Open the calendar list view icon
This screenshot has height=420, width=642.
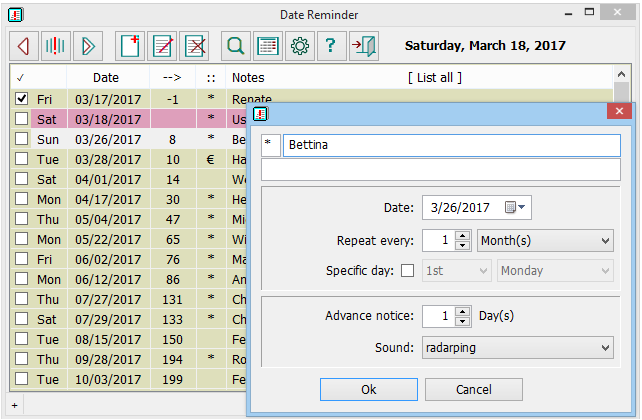268,46
